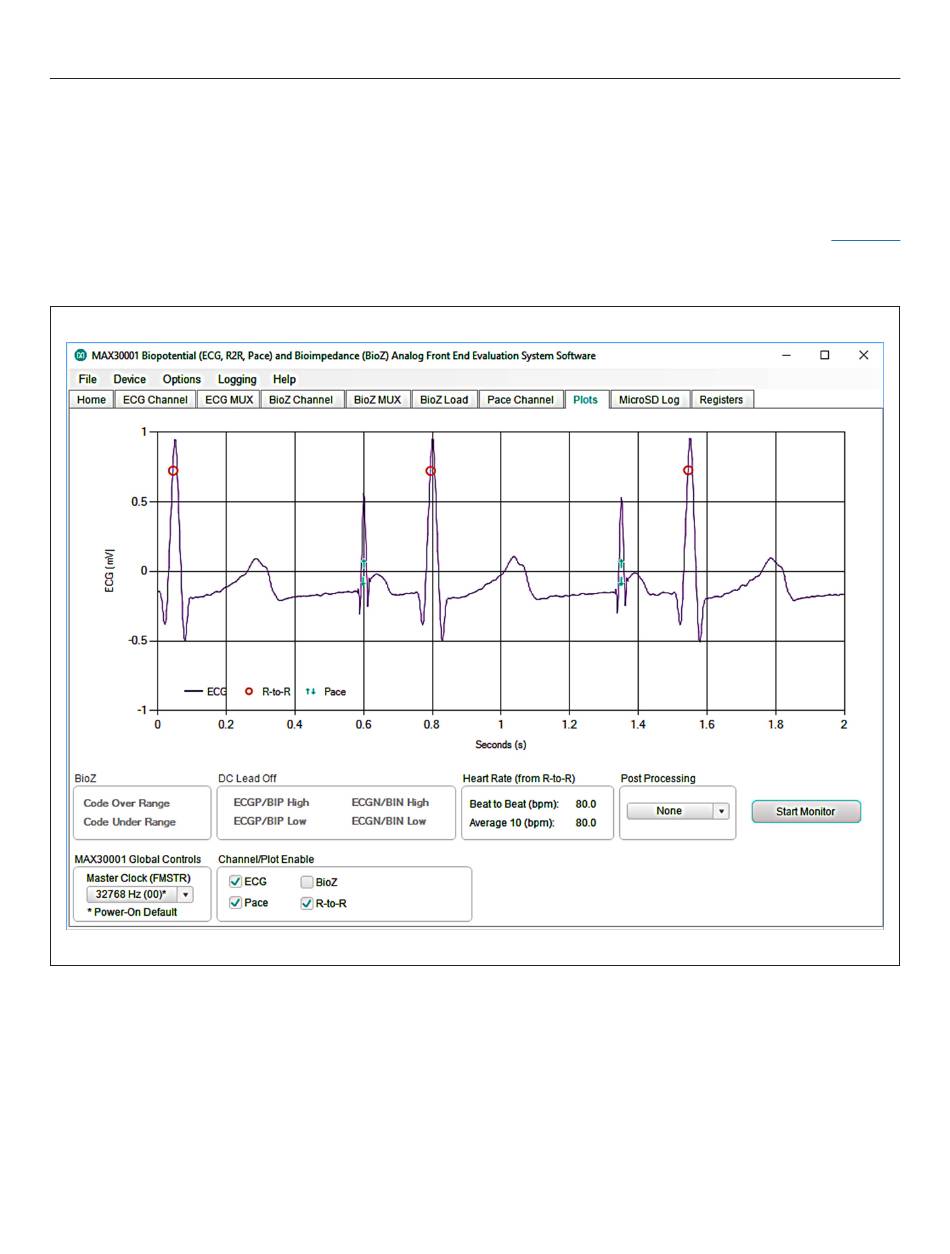Switch to the ECG MUX tab

229,400
